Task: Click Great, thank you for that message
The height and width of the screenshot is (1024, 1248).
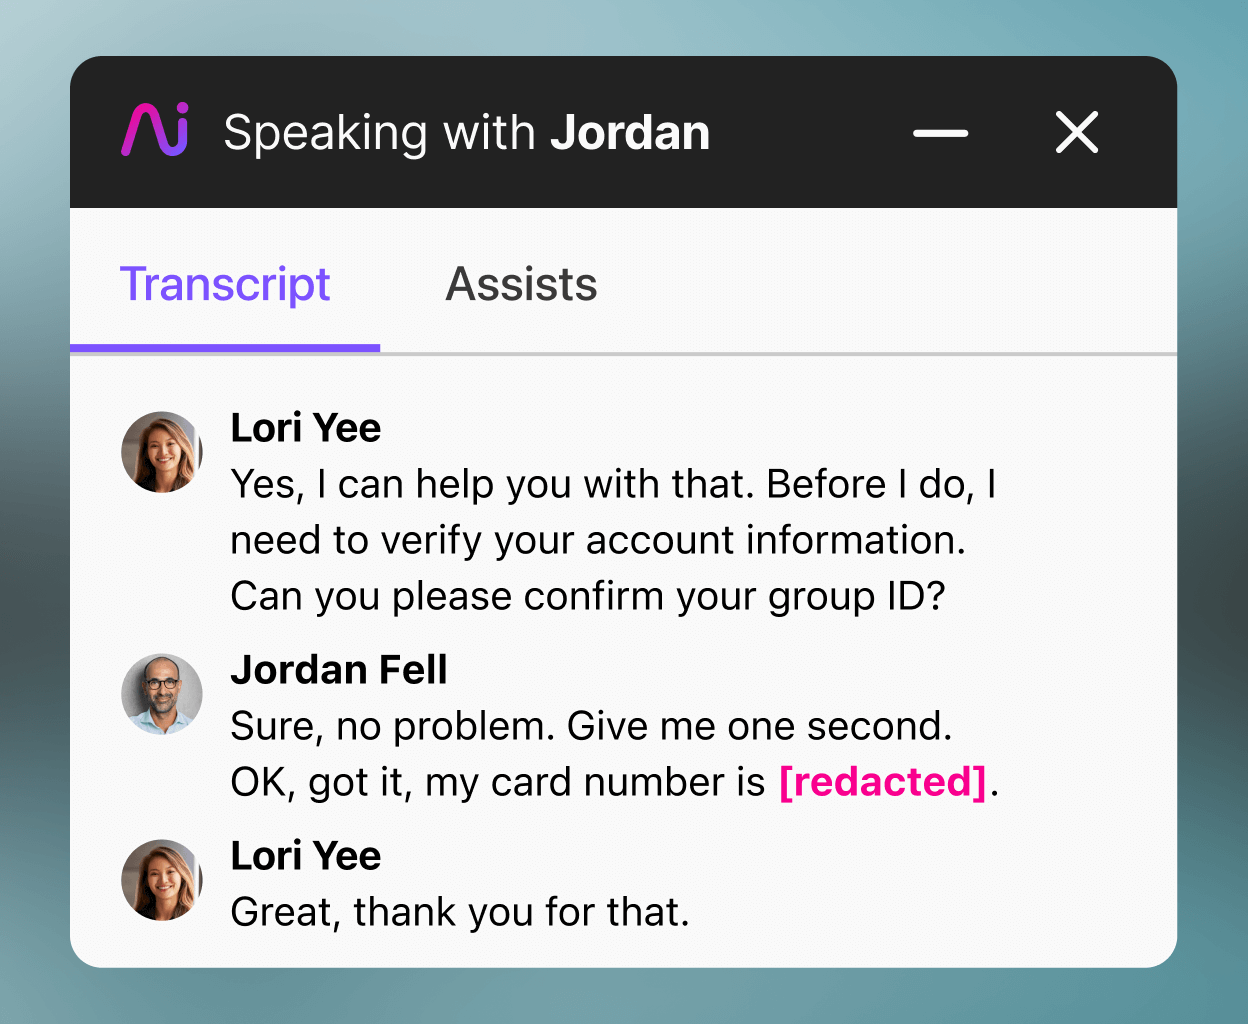Action: pyautogui.click(x=460, y=912)
